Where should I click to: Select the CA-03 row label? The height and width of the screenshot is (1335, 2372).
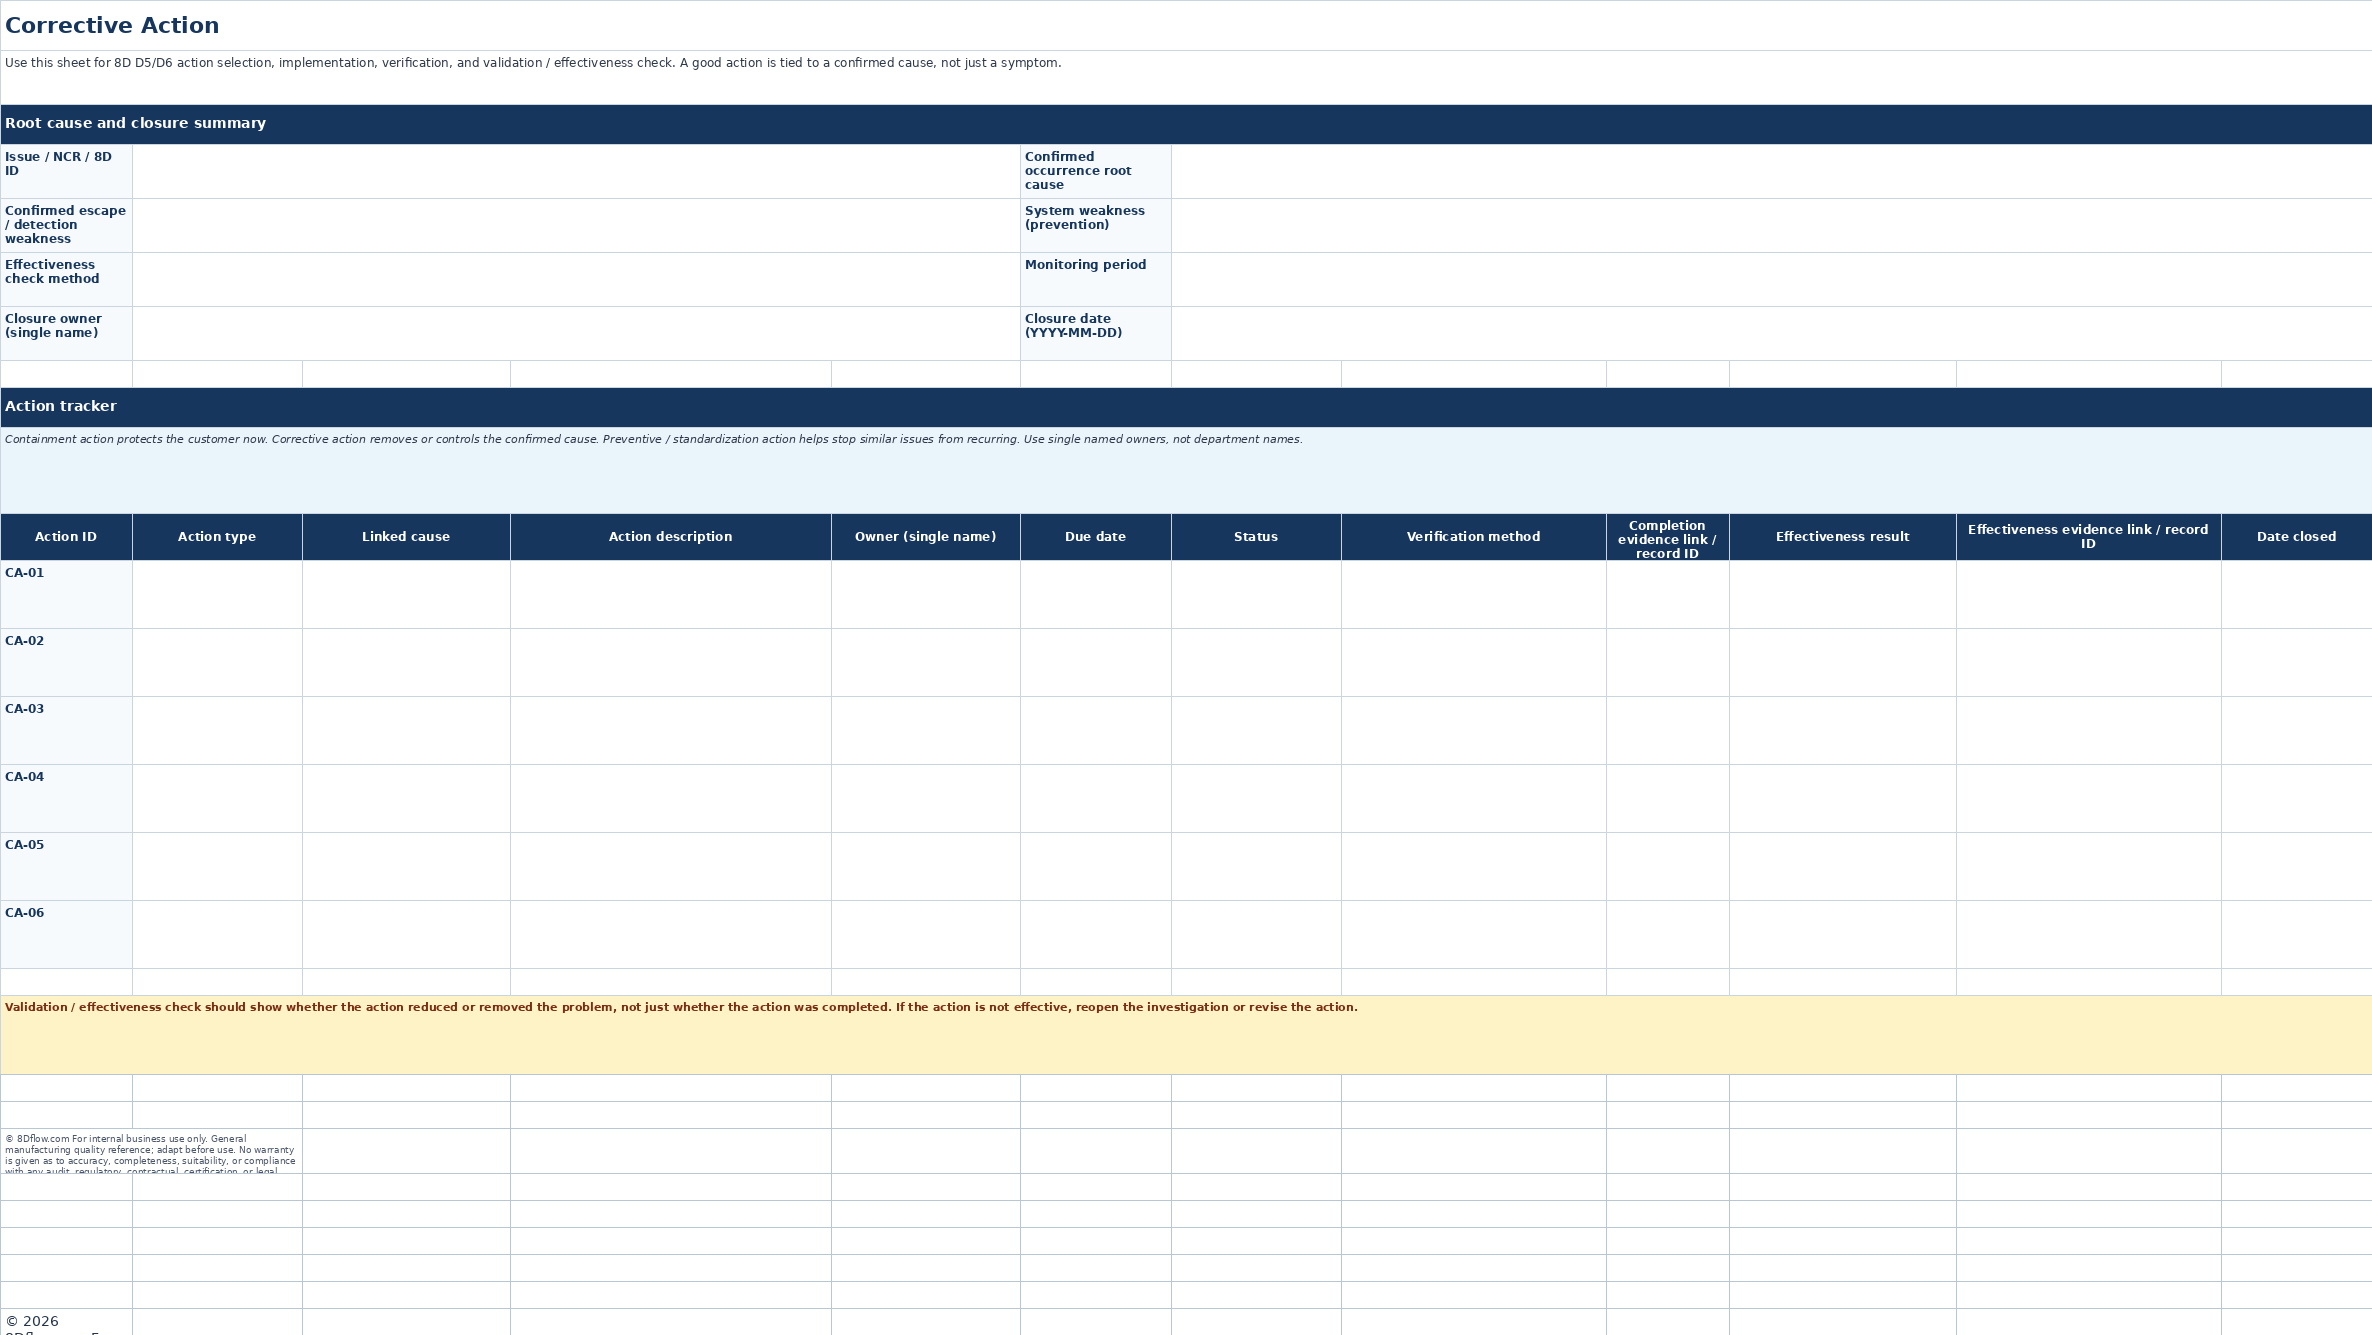coord(66,730)
